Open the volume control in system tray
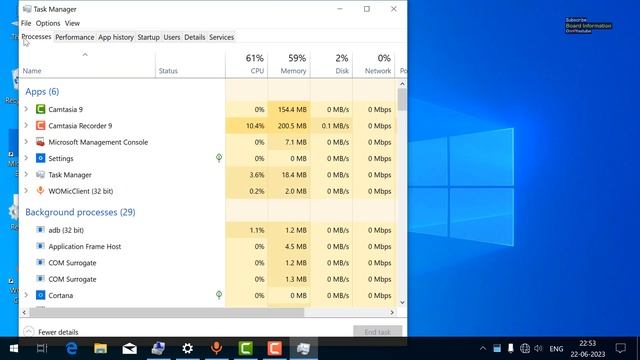Viewport: 640px width, 360px height. [x=538, y=348]
